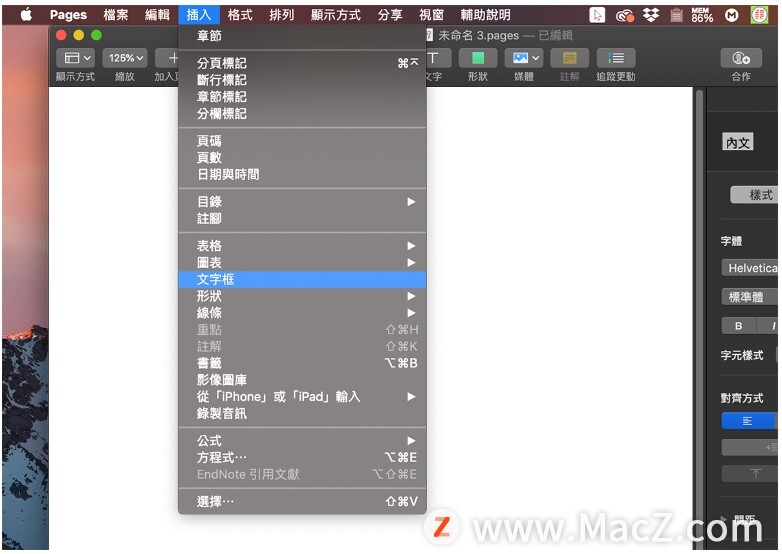This screenshot has width=782, height=554.
Task: Choose 選擇… menu item
Action: 302,502
